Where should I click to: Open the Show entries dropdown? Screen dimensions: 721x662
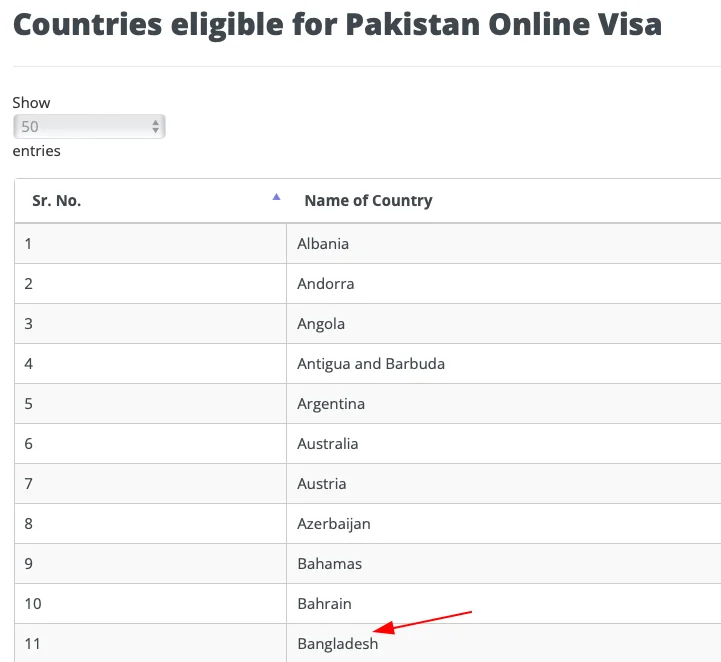(89, 127)
